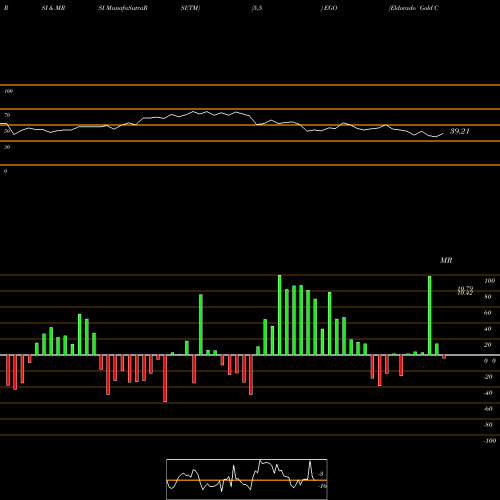This screenshot has height=500, width=500.
Task: Click the -100 label on MR axis
Action: (489, 441)
